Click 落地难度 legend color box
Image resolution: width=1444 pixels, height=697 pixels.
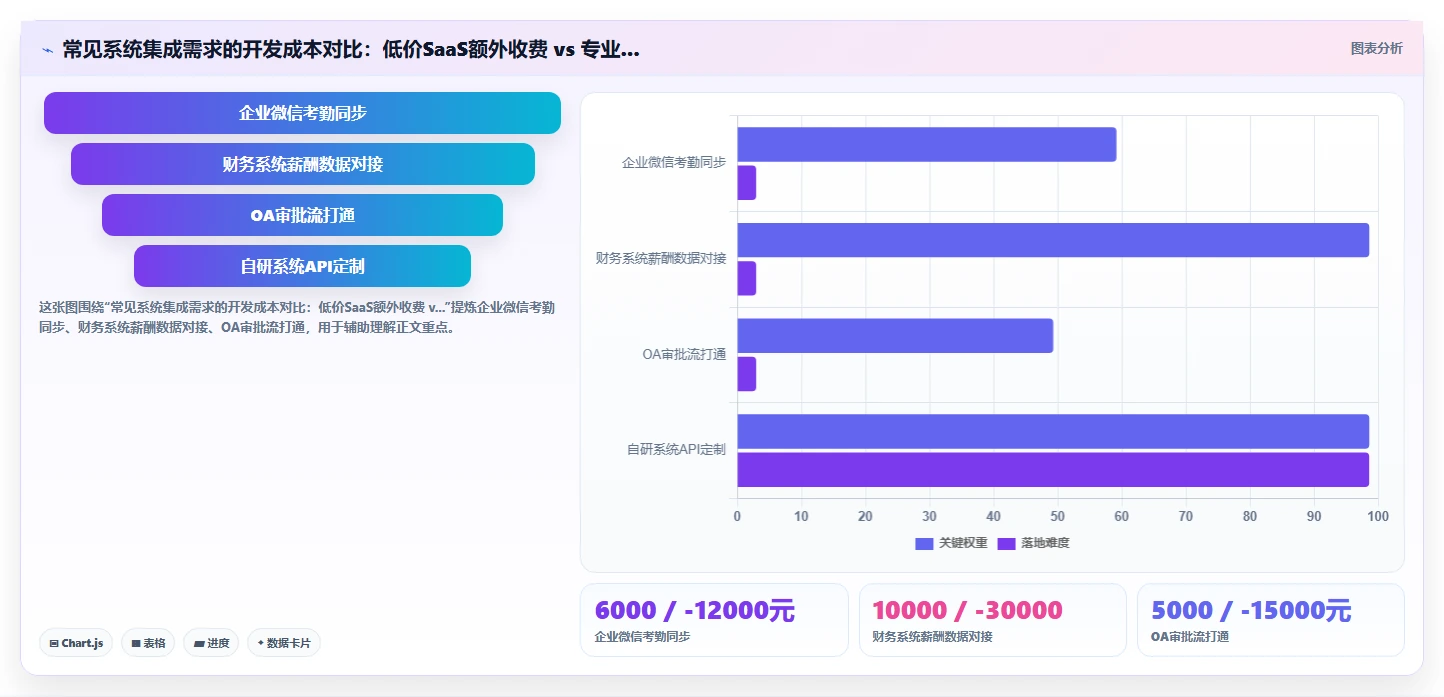tap(1006, 543)
